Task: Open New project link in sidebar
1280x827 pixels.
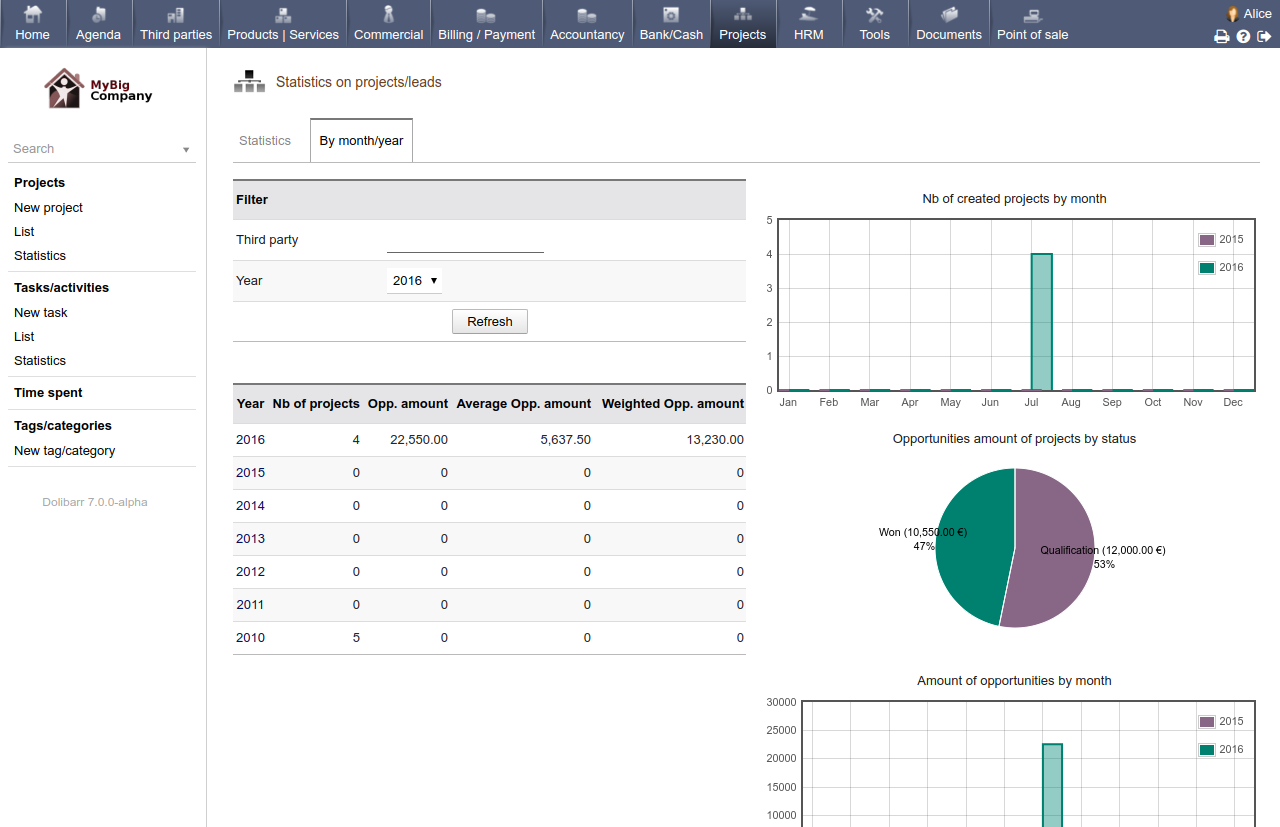Action: coord(48,208)
